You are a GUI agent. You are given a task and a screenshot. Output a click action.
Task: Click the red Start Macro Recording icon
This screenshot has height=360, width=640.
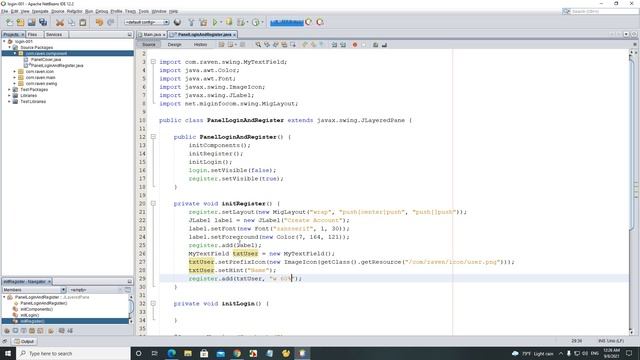tap(355, 44)
